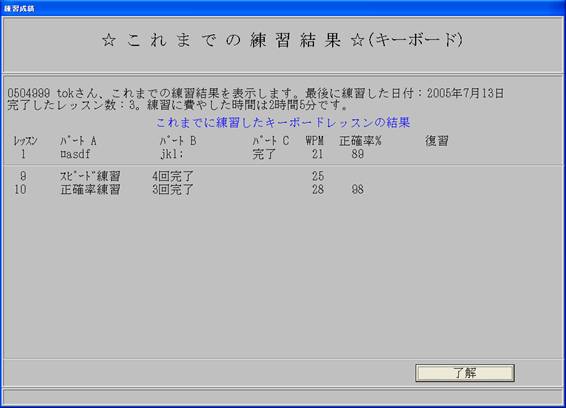Click the WPM column header
Screen dimensions: 566x408
coord(314,141)
